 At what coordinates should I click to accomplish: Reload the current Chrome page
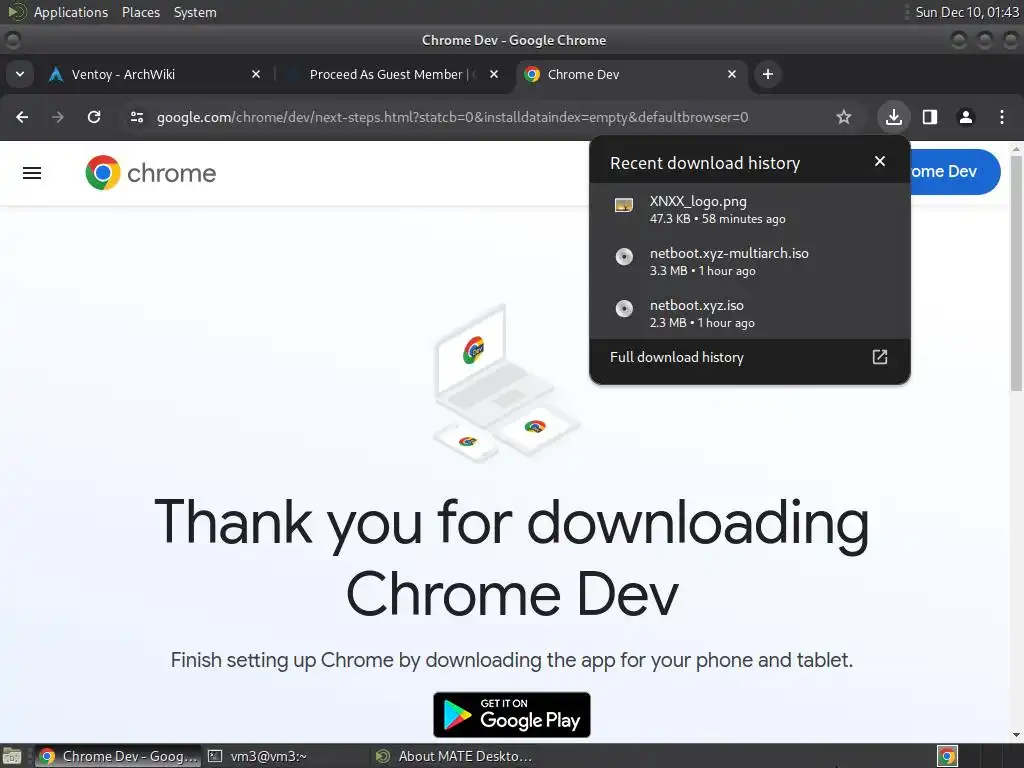click(x=94, y=117)
